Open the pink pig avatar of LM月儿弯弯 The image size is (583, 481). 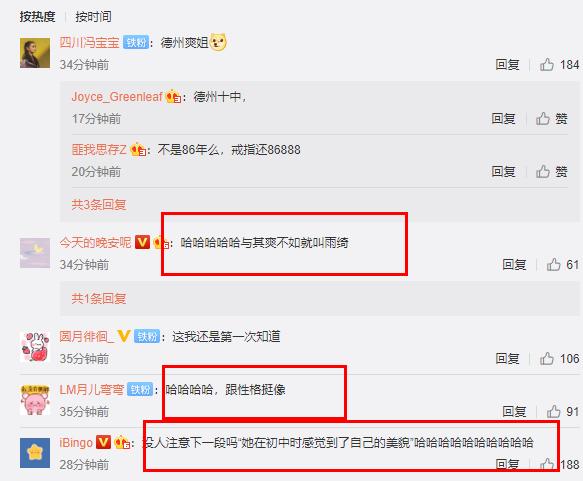tap(35, 400)
